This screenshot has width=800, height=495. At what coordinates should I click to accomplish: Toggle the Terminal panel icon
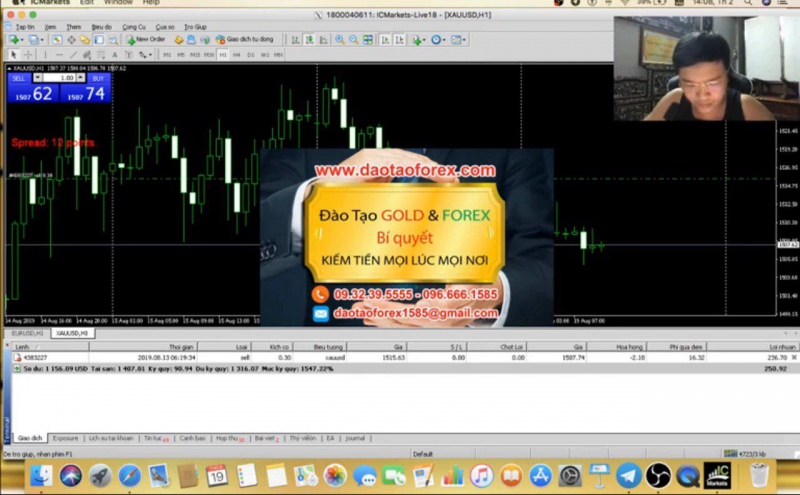99,39
